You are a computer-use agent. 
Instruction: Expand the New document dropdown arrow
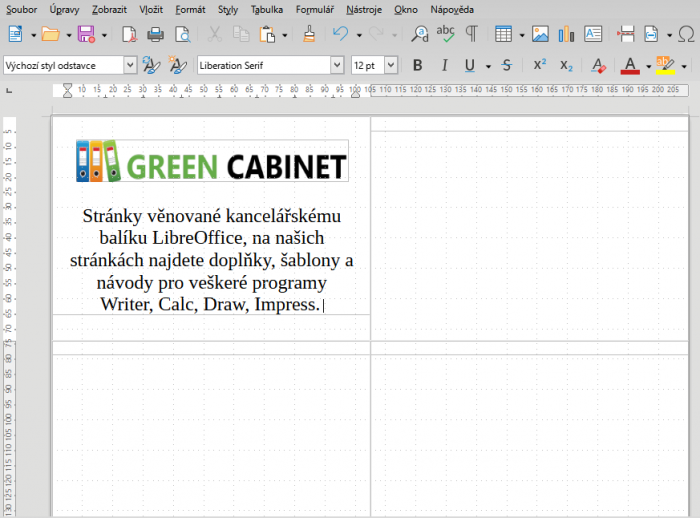click(x=33, y=35)
